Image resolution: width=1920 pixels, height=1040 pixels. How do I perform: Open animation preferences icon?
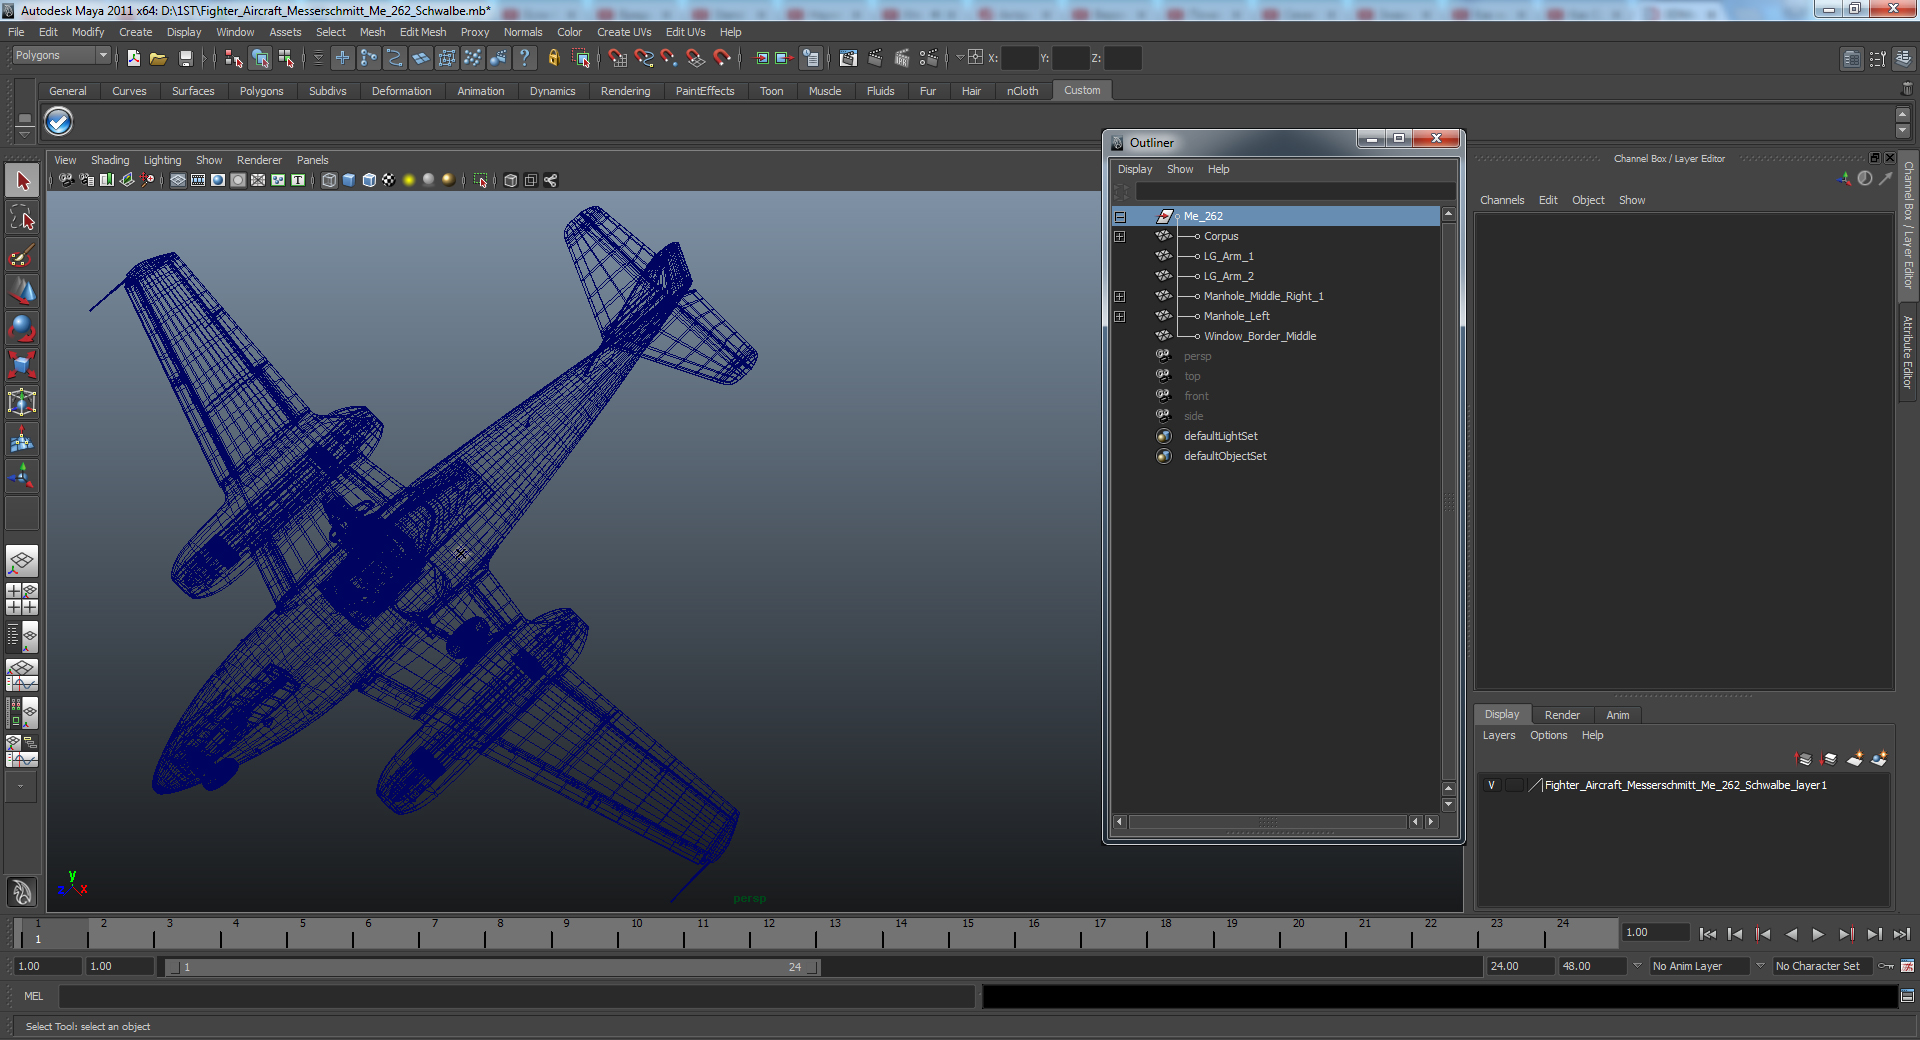click(1907, 966)
